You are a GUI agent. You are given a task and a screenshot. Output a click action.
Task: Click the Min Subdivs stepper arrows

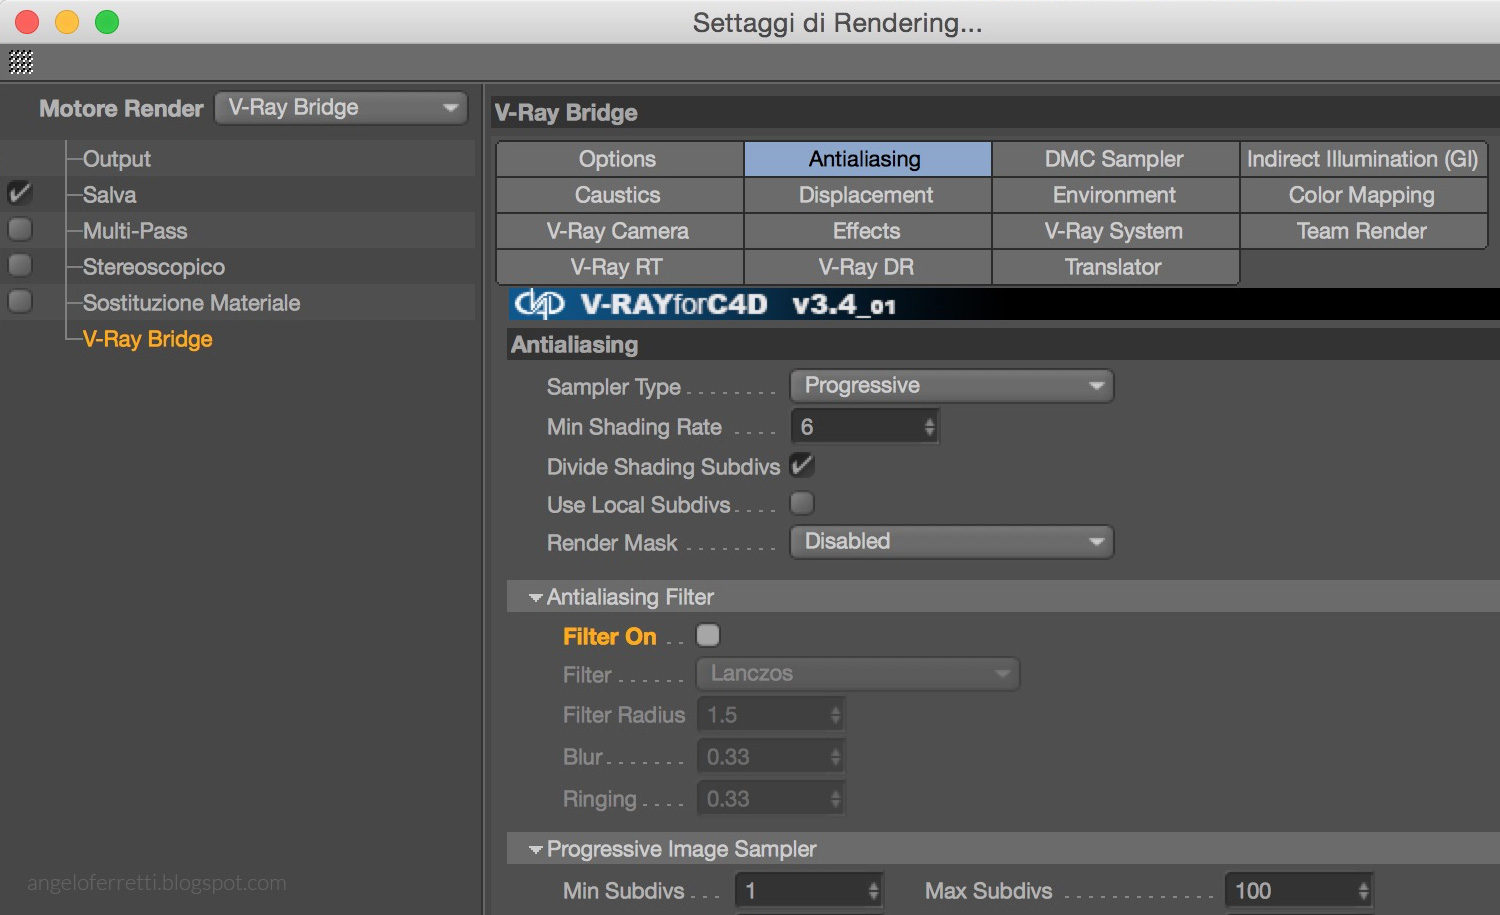click(x=874, y=891)
